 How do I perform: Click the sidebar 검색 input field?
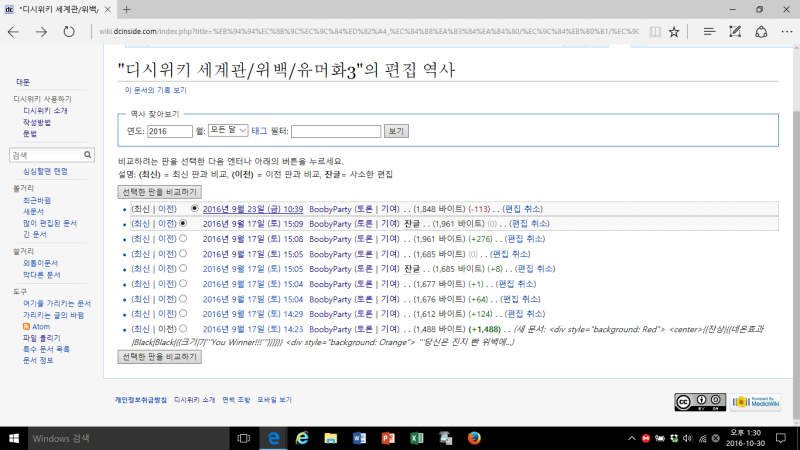tap(46, 155)
